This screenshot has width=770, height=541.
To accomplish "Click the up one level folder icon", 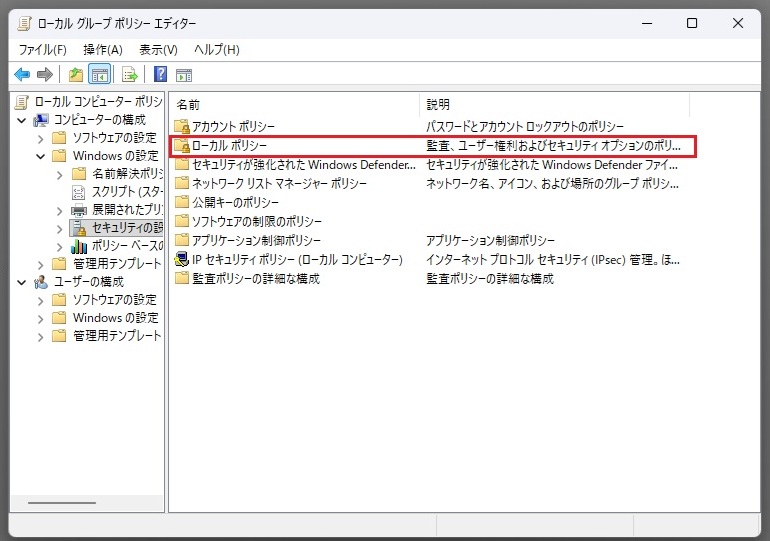I will pyautogui.click(x=76, y=74).
